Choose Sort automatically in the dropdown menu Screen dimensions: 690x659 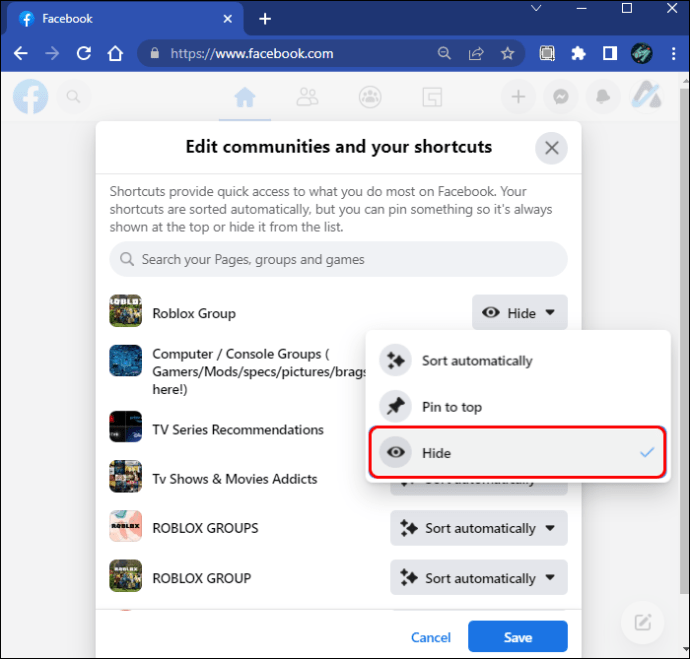[x=518, y=361]
